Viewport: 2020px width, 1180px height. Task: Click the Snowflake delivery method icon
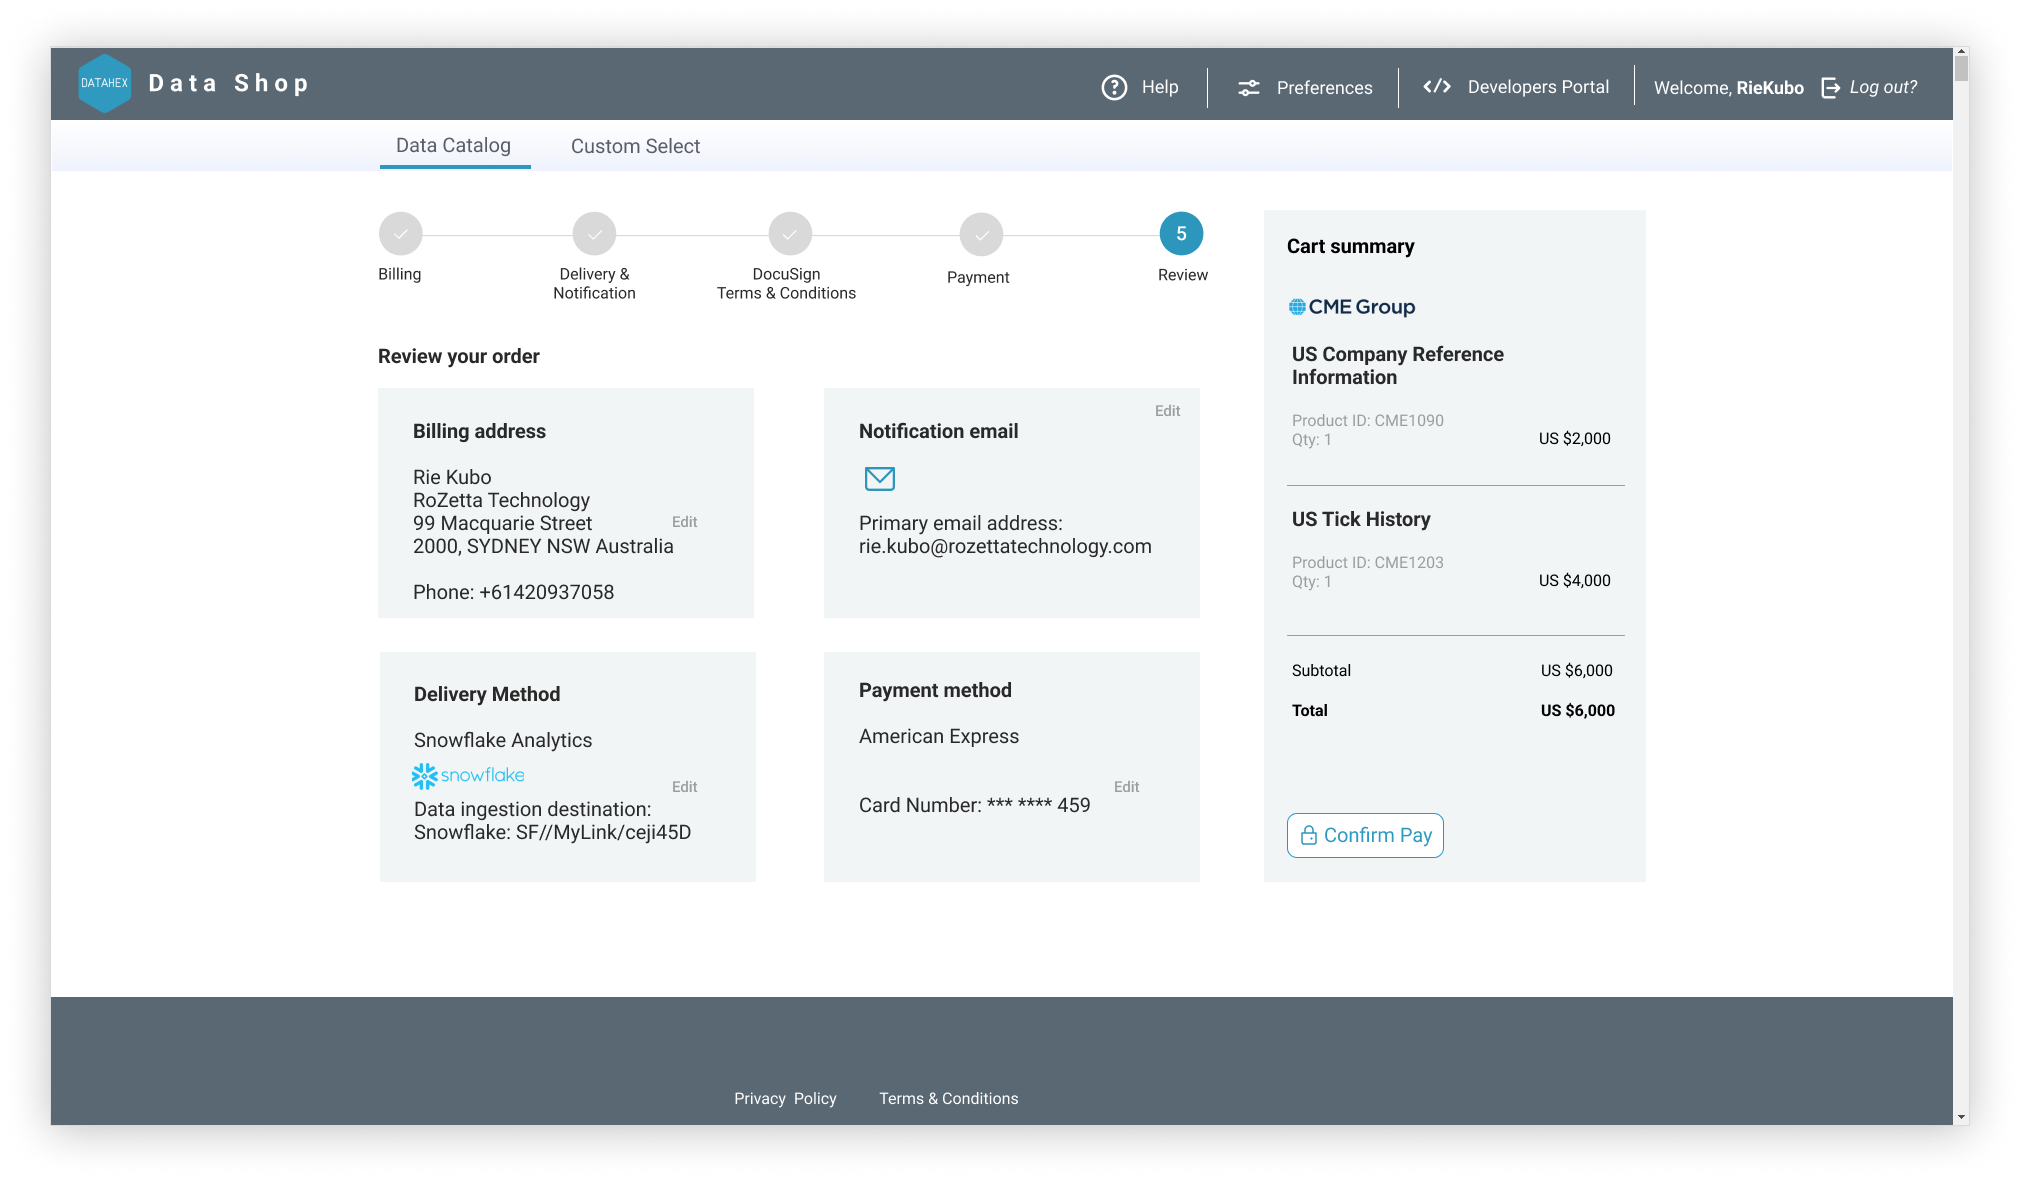(423, 774)
